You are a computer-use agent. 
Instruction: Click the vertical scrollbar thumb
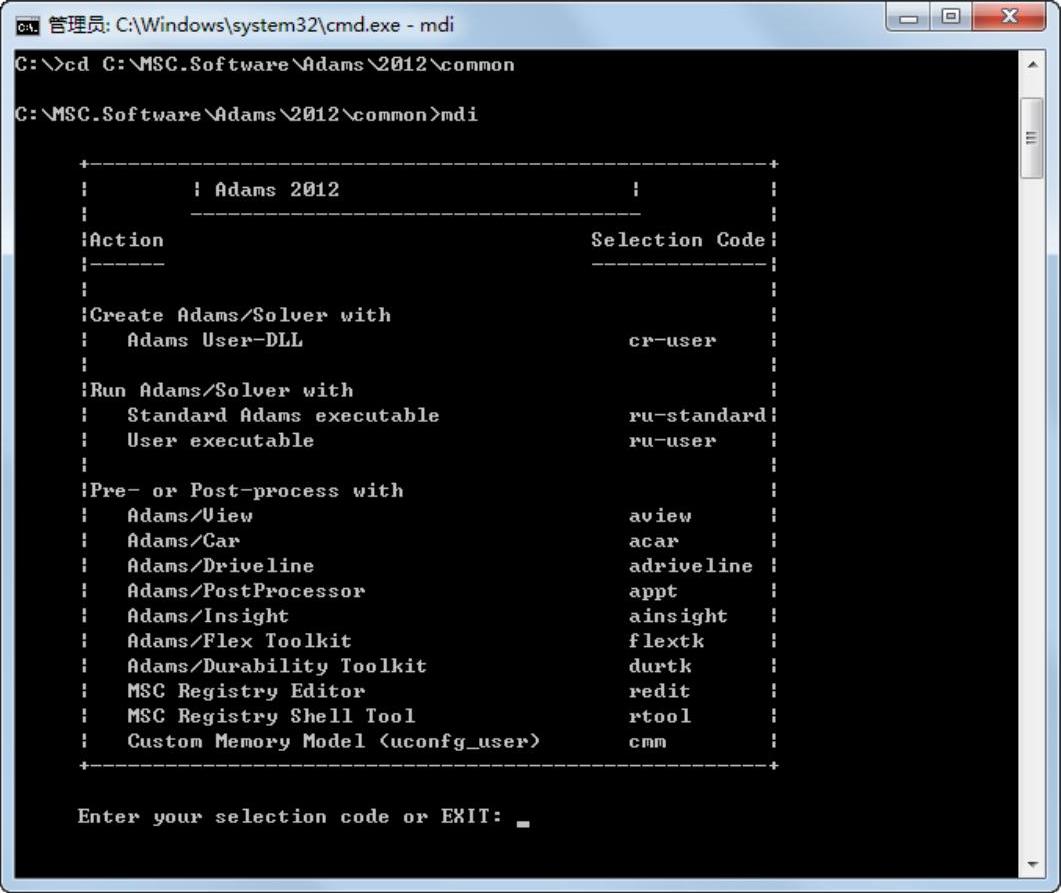click(1032, 138)
